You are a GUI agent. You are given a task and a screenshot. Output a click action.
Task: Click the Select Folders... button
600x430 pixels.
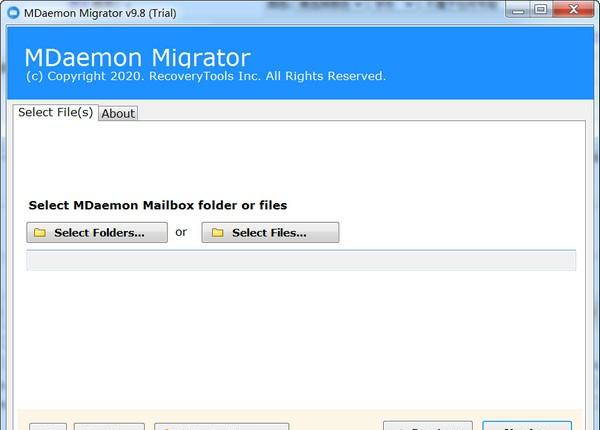[97, 232]
